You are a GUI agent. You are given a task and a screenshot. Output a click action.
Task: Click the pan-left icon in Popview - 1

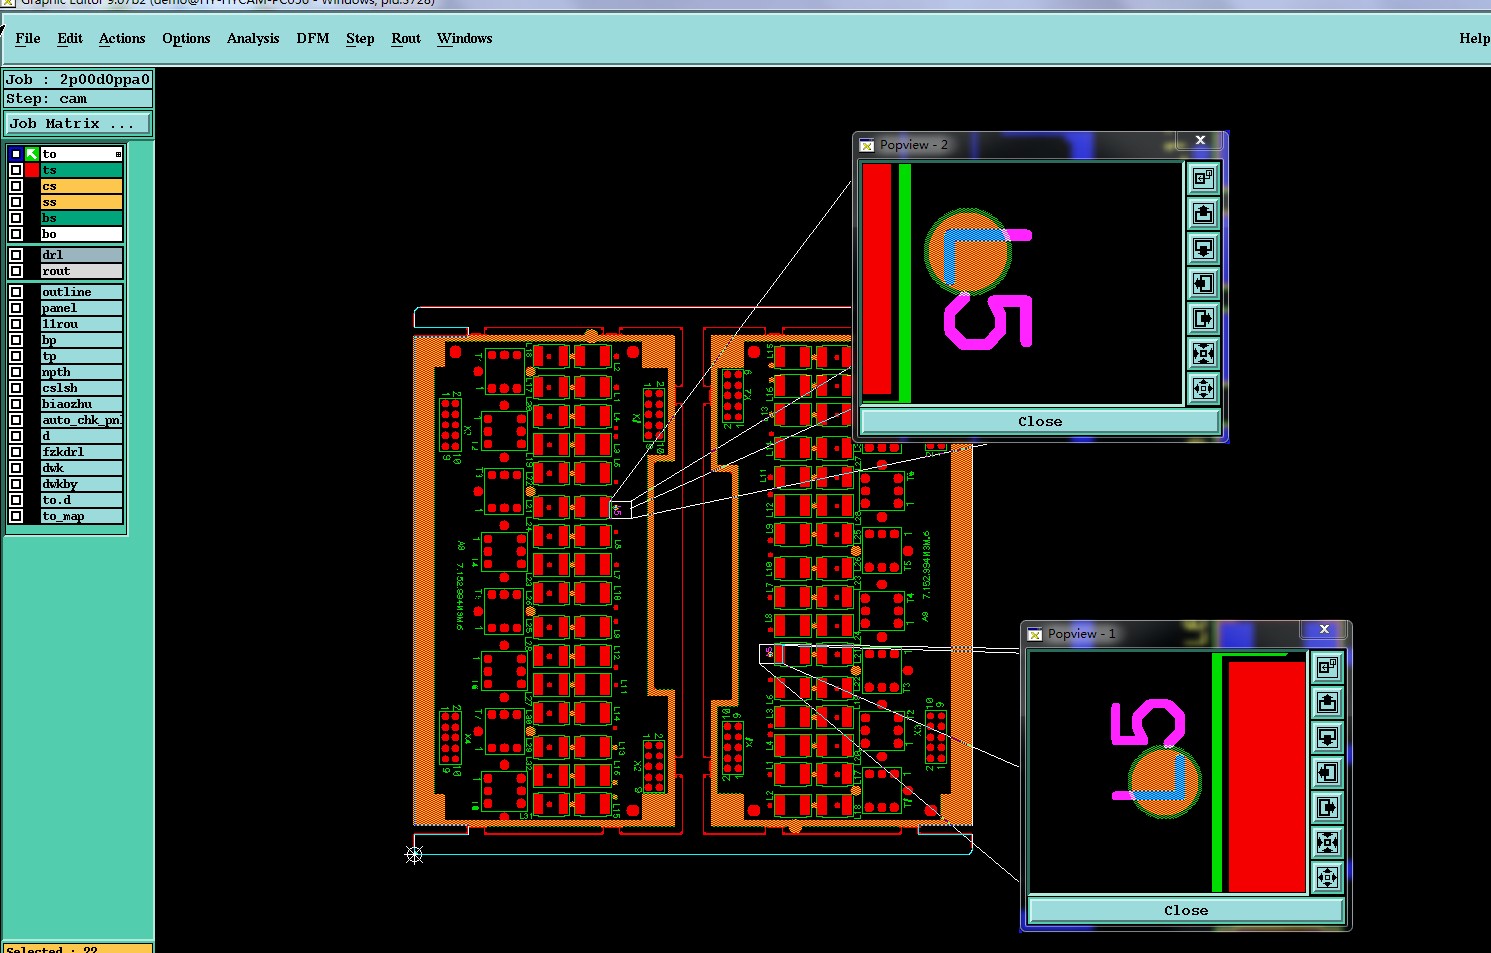coord(1327,773)
